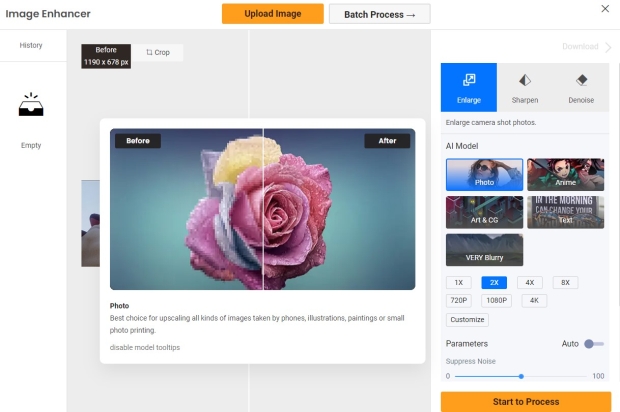The image size is (620, 412).
Task: Set enlargement scale to 1X
Action: click(x=459, y=283)
